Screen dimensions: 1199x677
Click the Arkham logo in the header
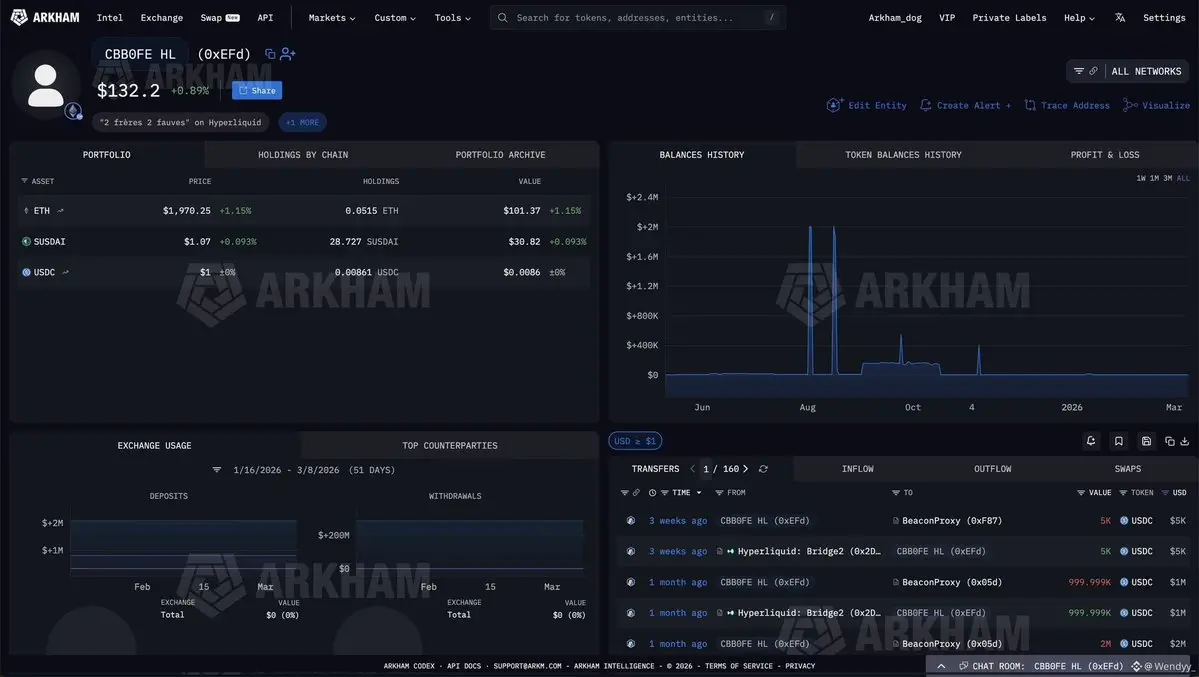[x=45, y=18]
